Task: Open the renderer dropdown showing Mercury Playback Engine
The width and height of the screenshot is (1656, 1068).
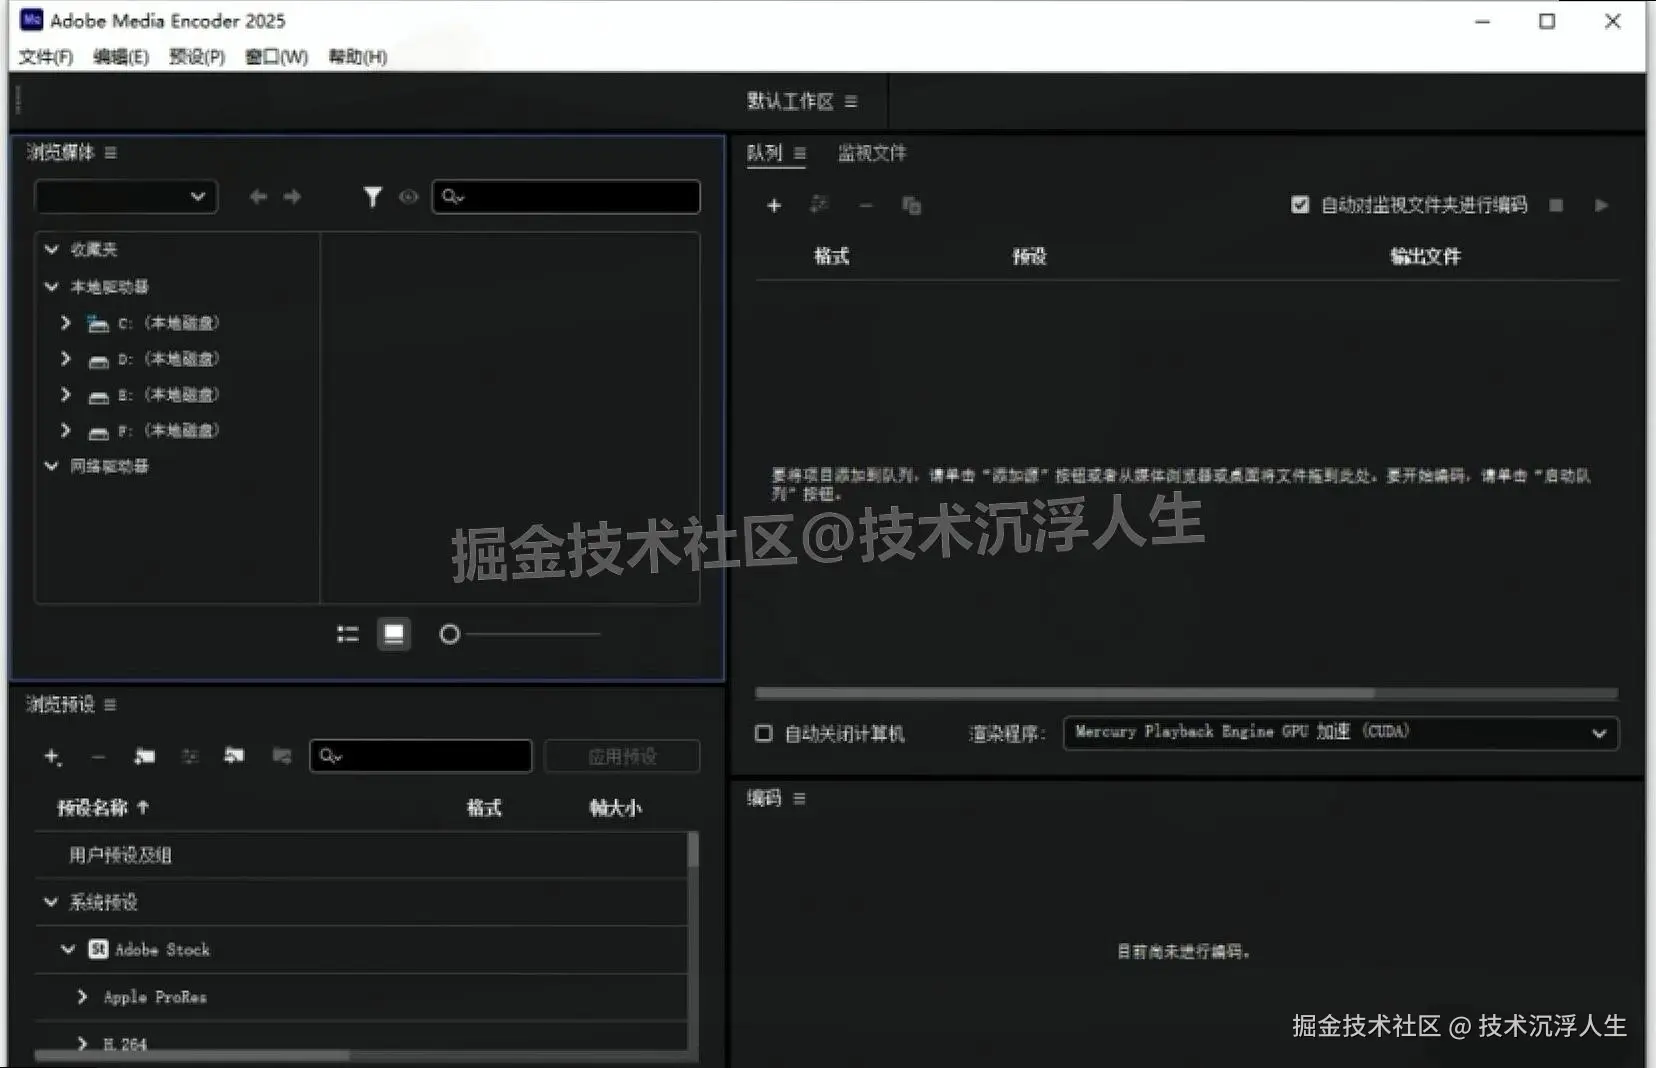Action: click(1338, 732)
